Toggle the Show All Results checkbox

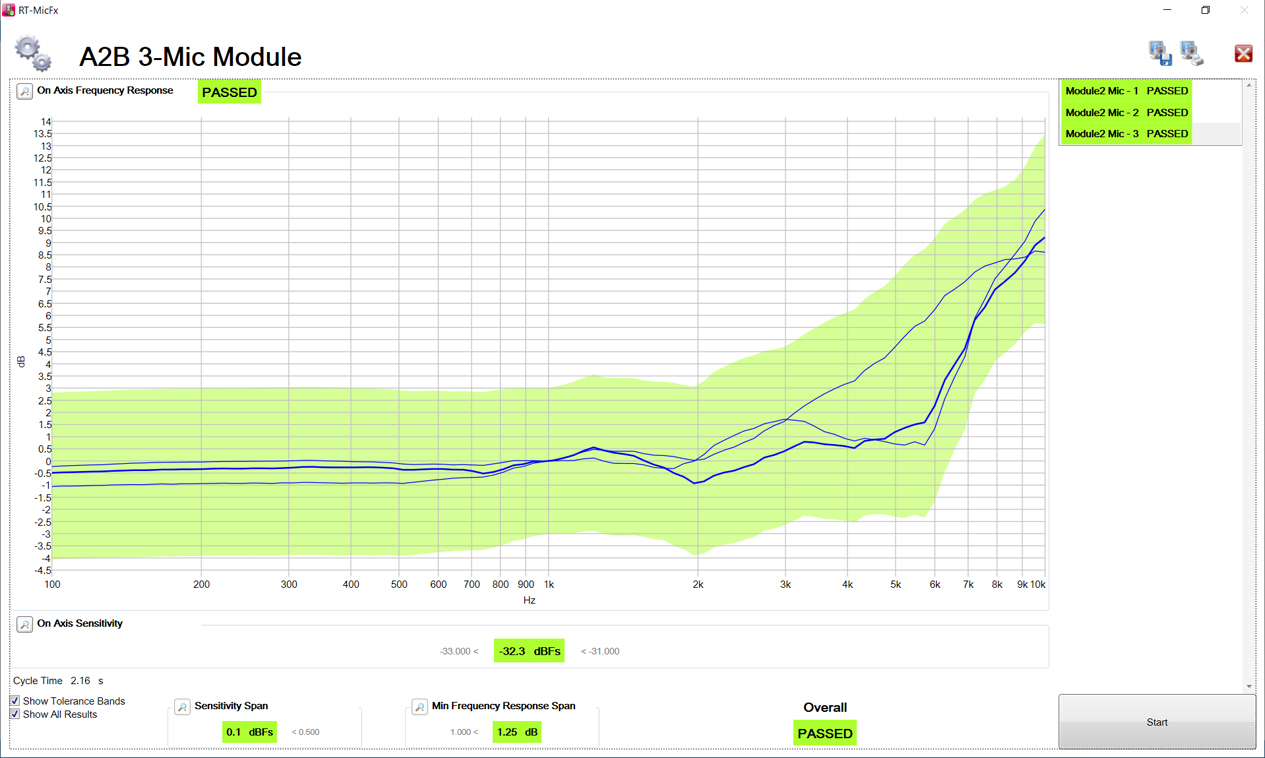point(15,714)
